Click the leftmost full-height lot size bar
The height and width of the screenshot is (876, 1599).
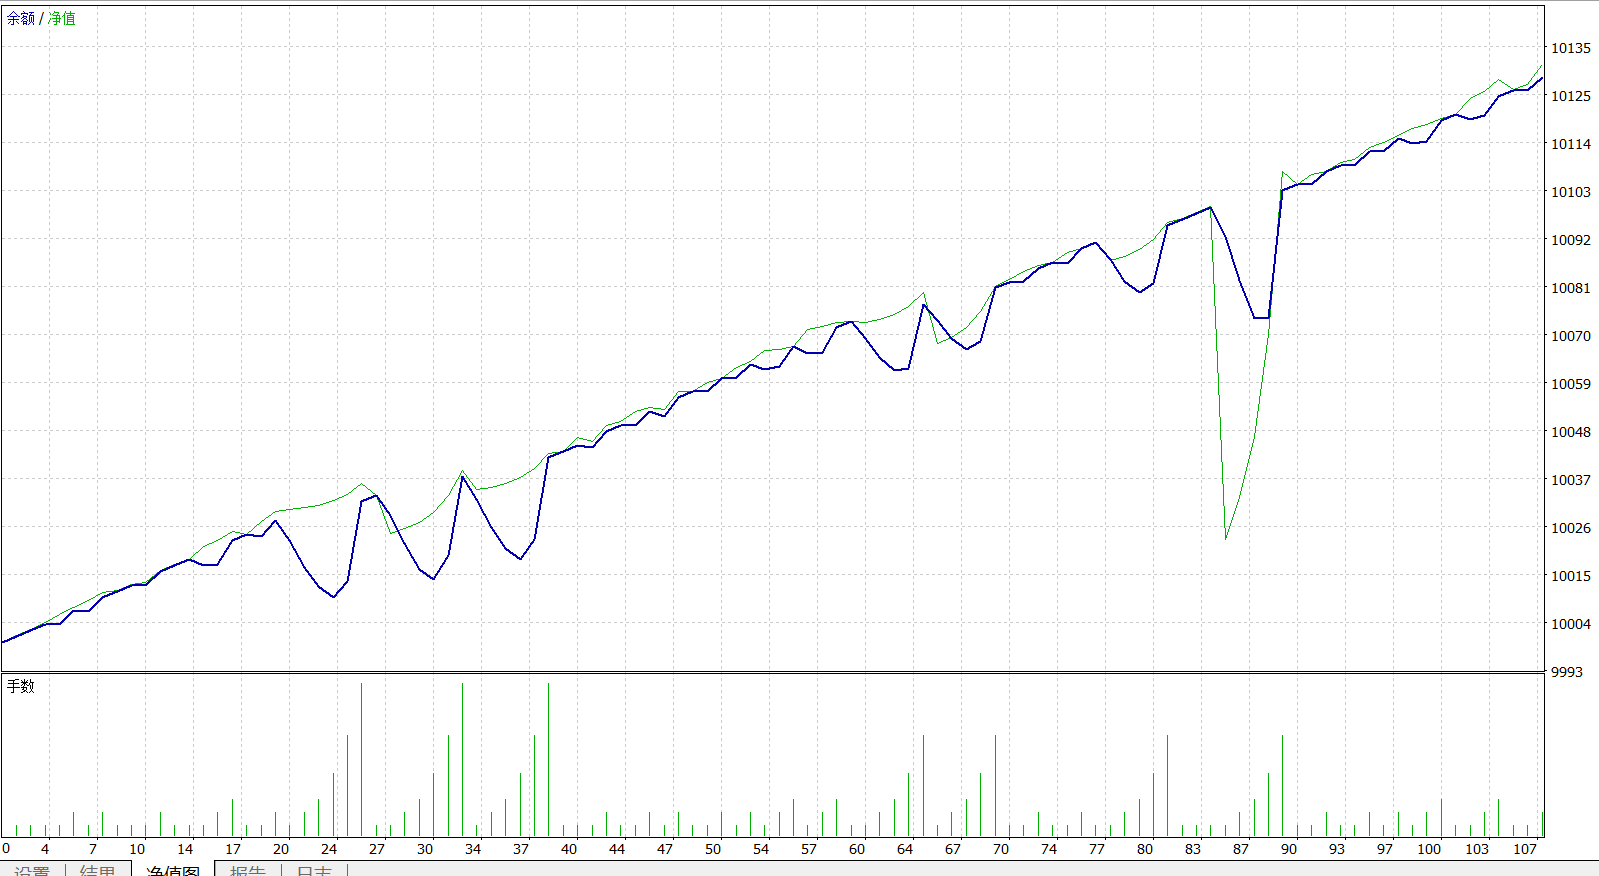[x=361, y=760]
